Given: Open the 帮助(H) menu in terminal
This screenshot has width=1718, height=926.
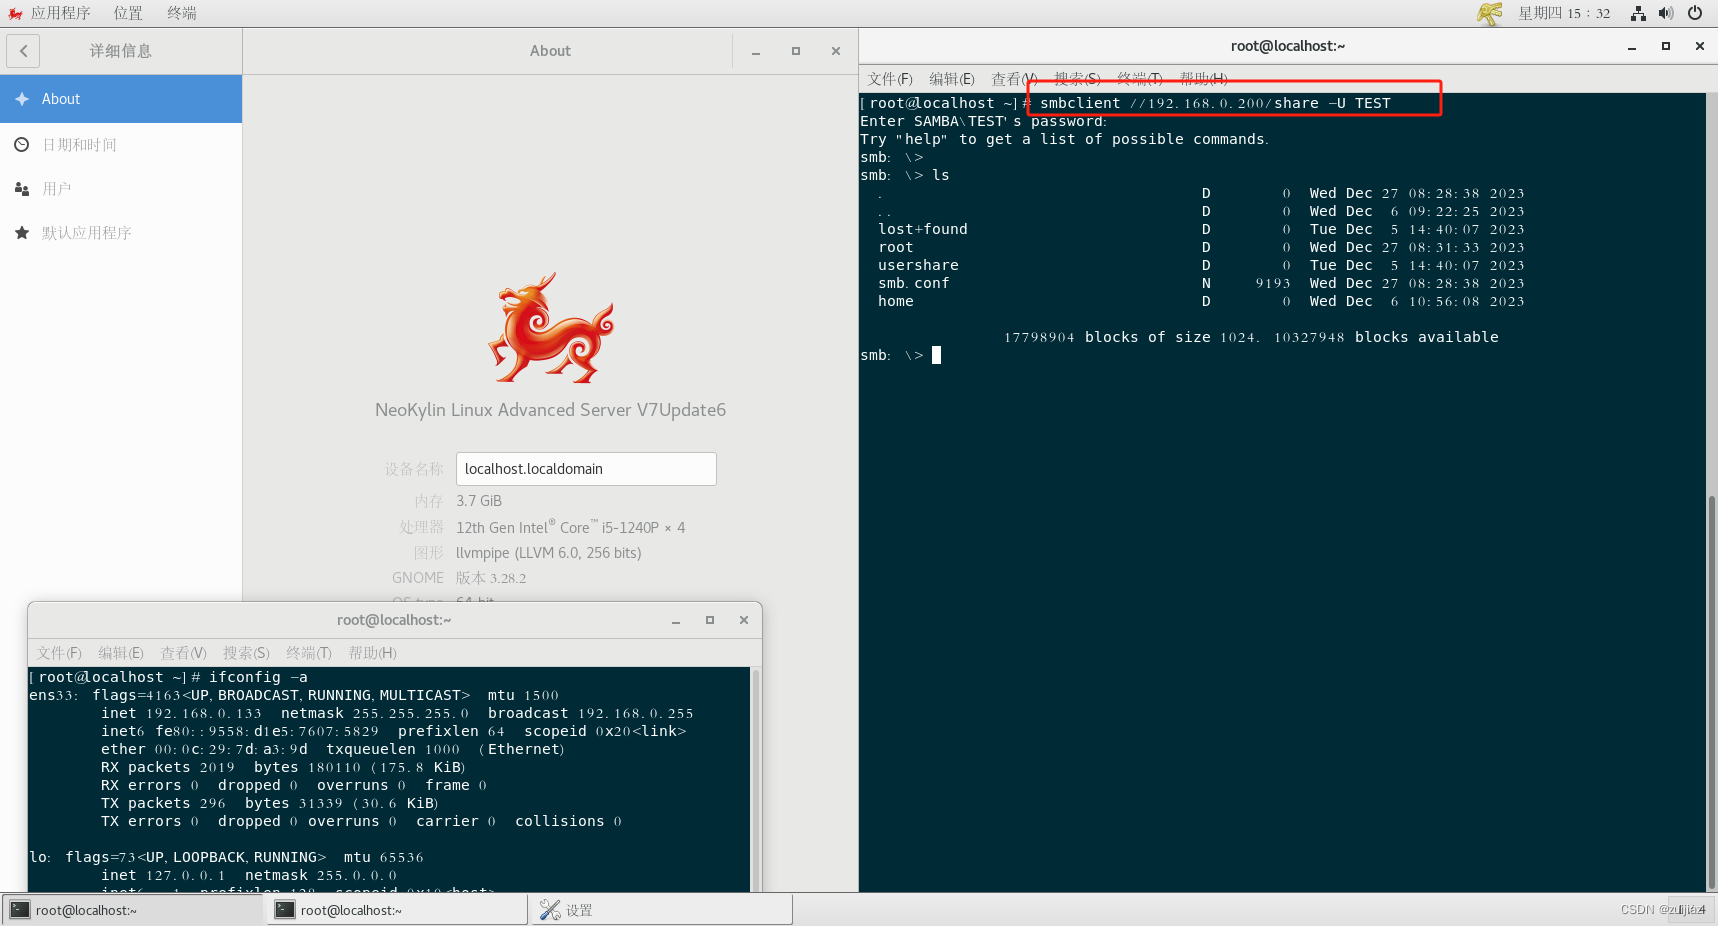Looking at the screenshot, I should (x=1203, y=78).
